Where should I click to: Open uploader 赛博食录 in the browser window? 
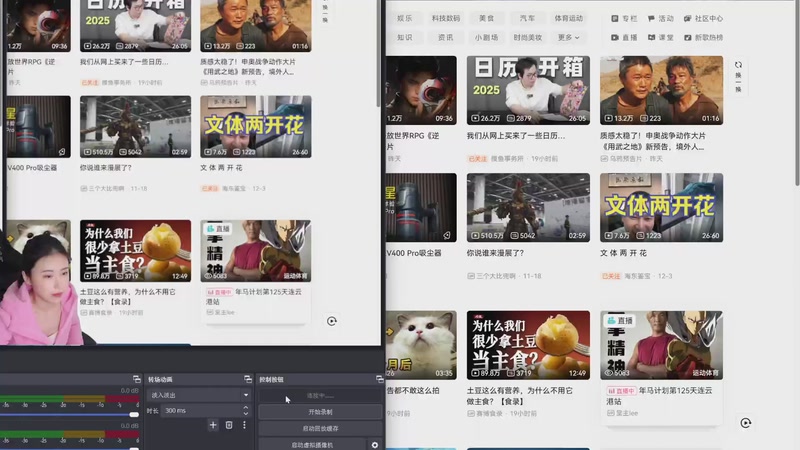click(x=489, y=413)
